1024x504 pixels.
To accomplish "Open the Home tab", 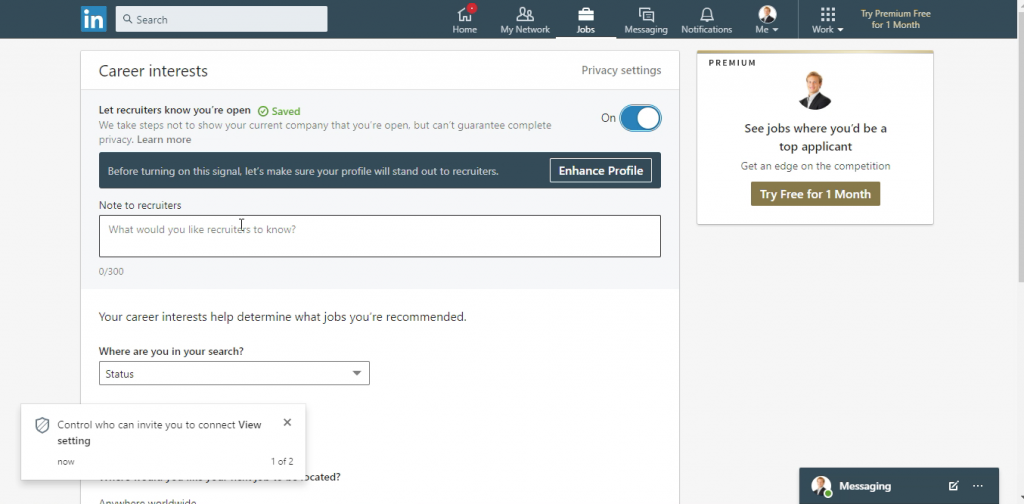I will point(464,20).
